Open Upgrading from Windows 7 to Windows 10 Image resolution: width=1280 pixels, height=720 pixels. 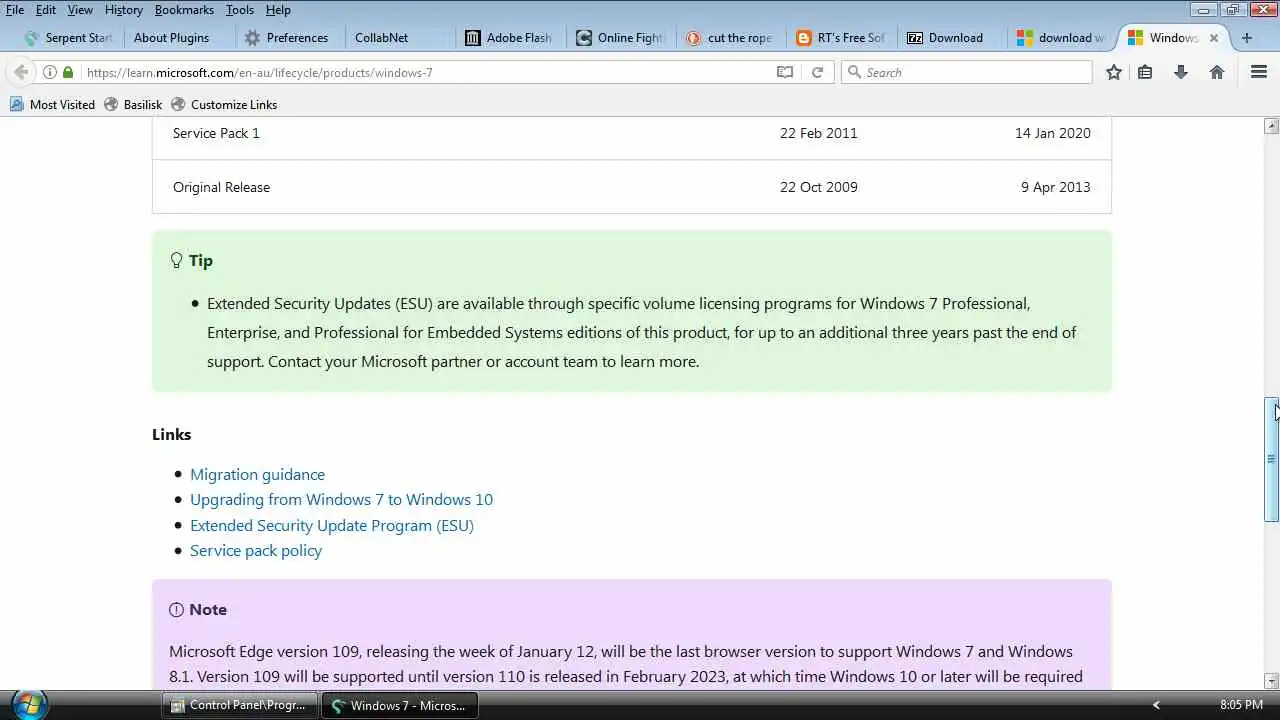(341, 499)
